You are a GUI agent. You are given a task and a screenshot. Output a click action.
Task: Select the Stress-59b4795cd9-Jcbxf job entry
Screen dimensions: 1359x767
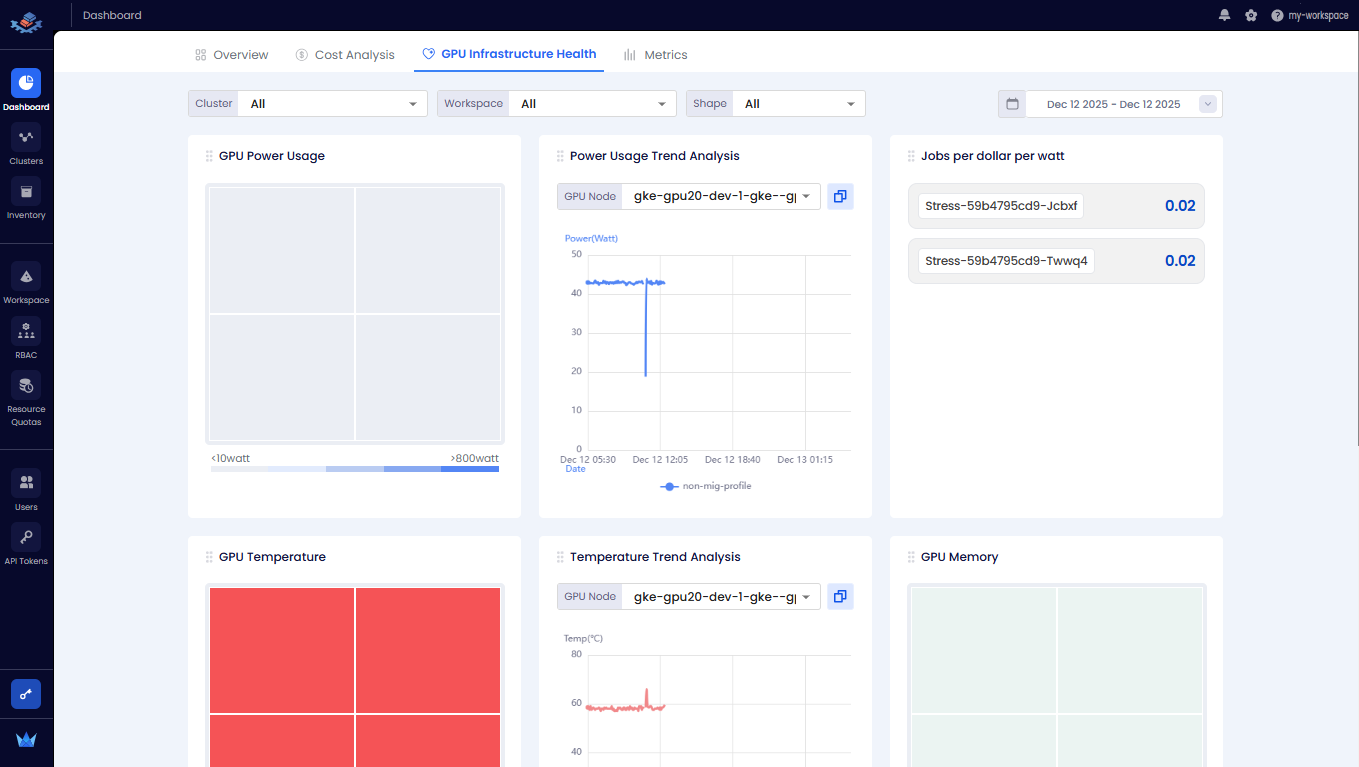(1000, 205)
